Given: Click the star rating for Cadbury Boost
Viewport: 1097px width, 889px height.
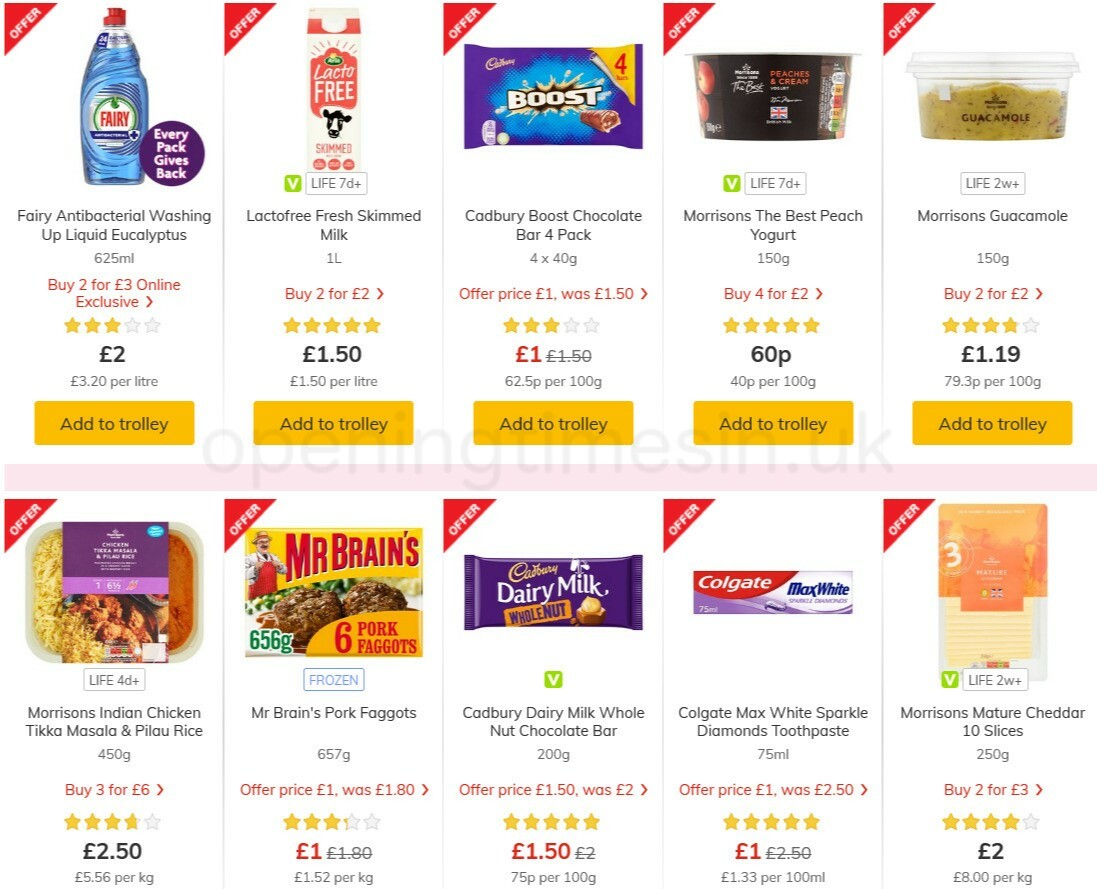Looking at the screenshot, I should point(552,324).
